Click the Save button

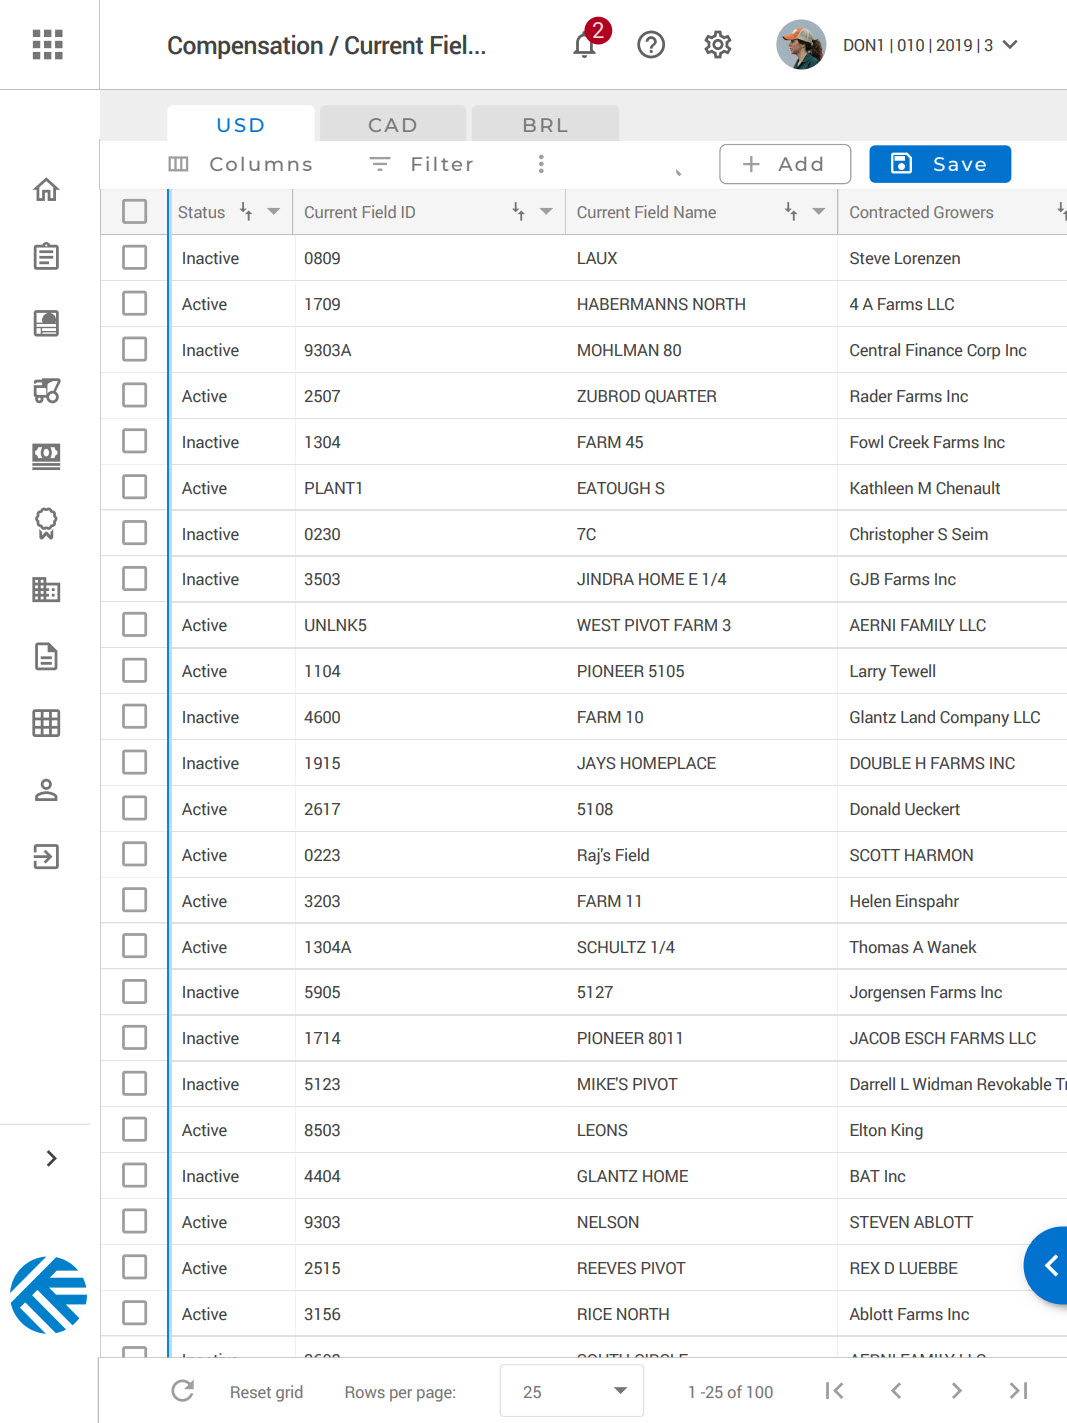point(939,164)
